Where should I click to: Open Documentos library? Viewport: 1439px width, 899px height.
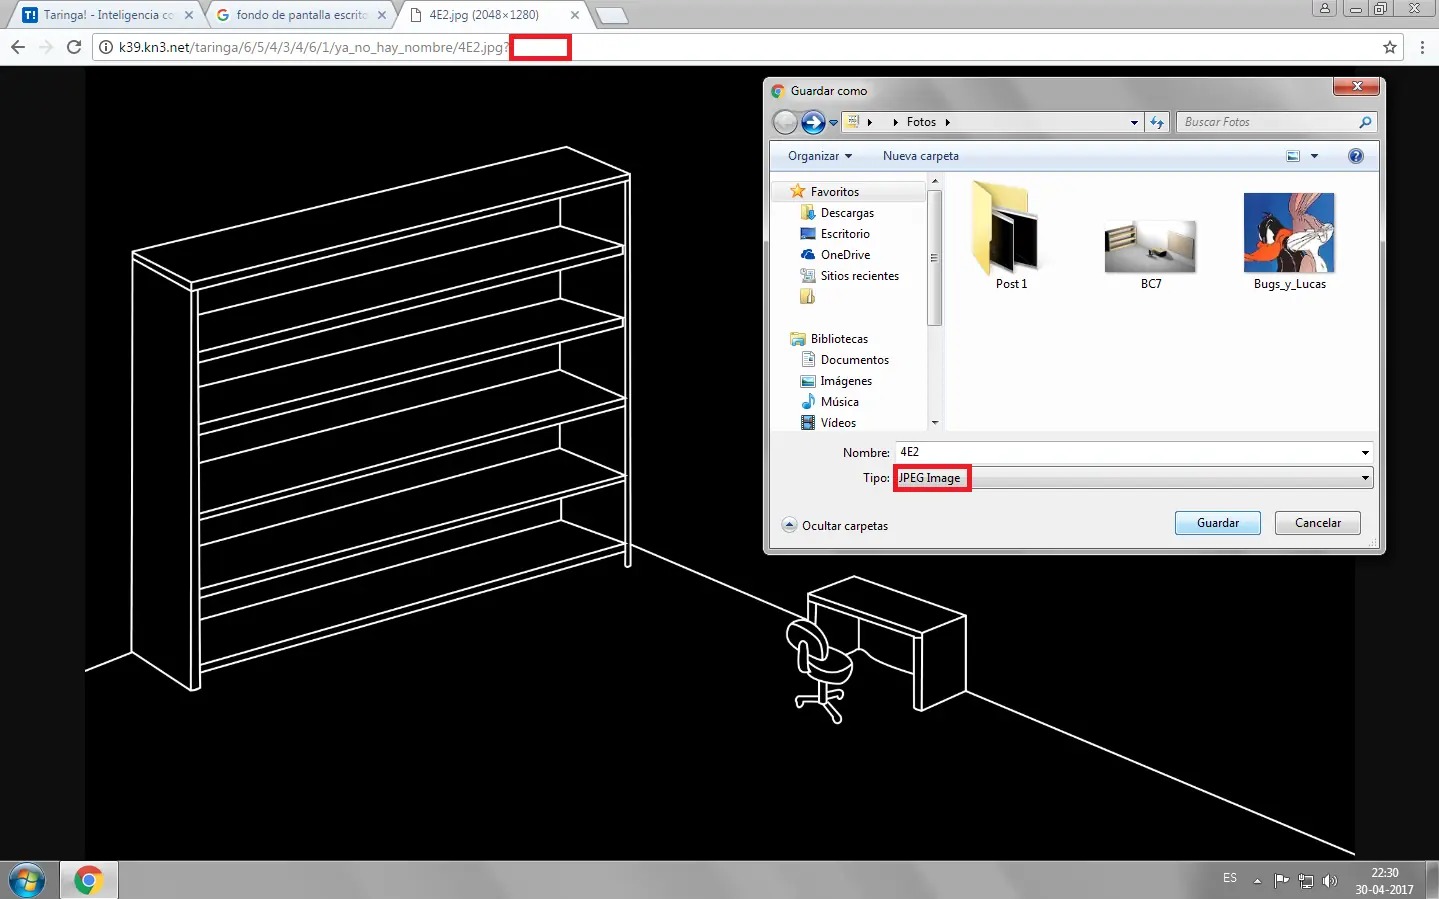click(854, 360)
